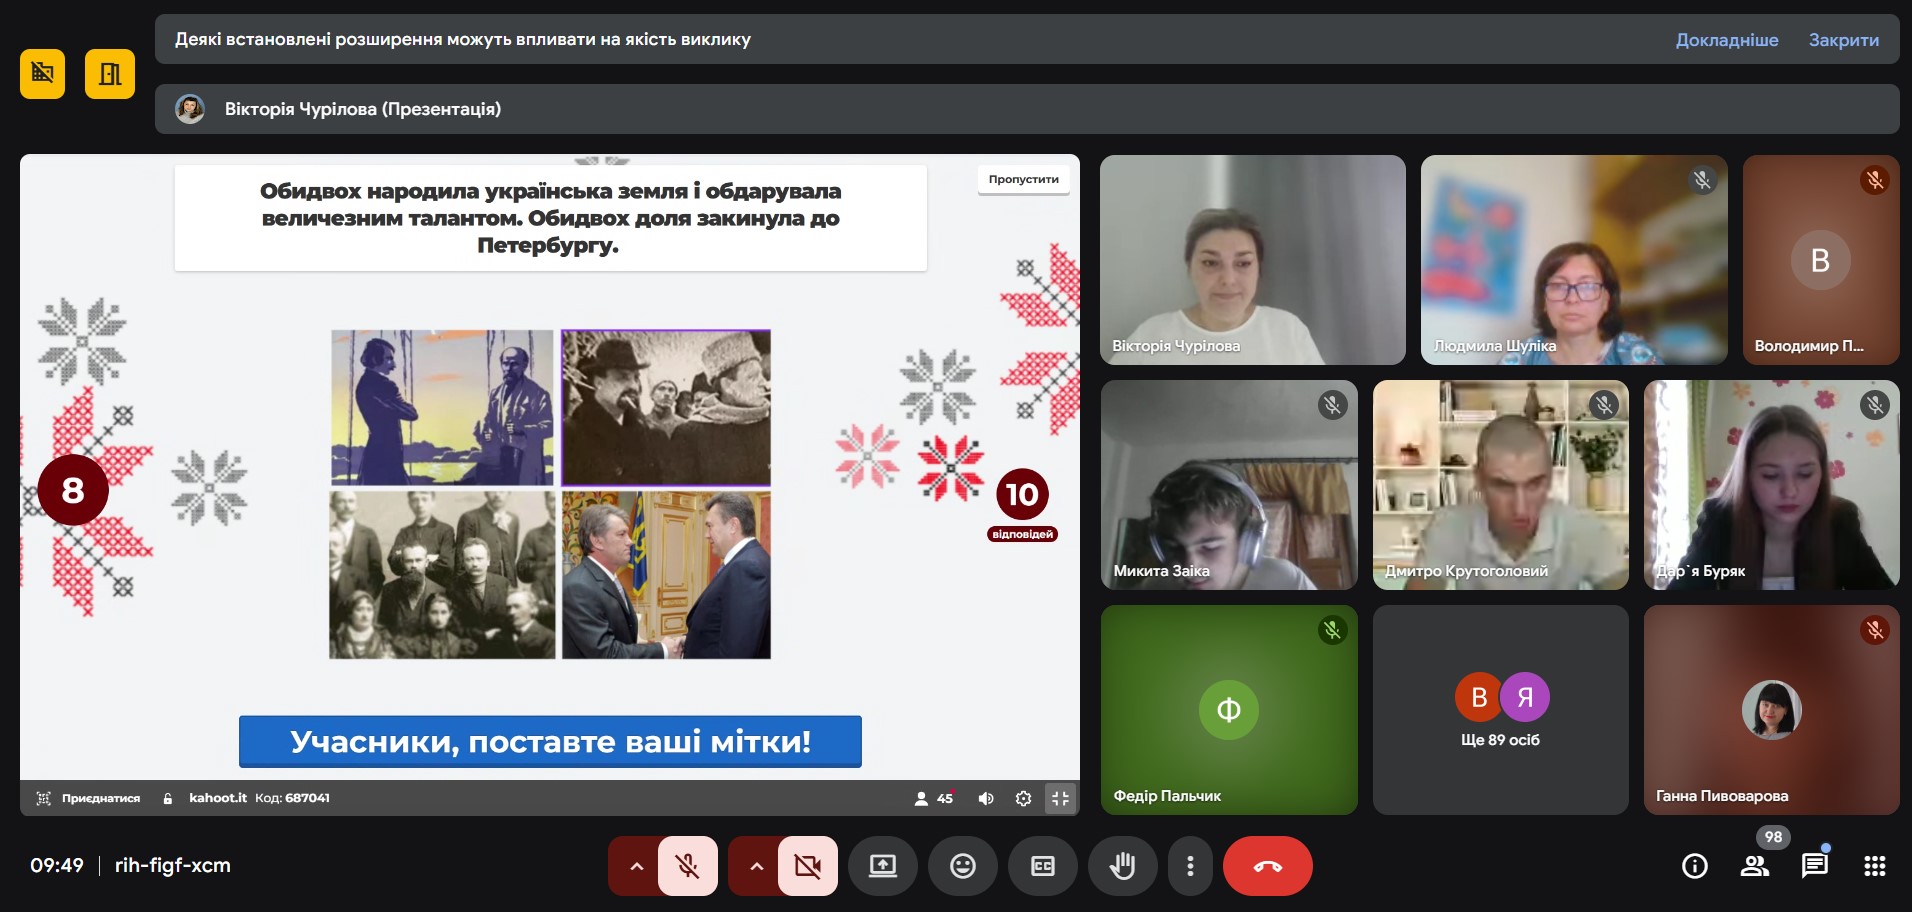Screen dimensions: 1912x912
Task: Open activities grid icon
Action: tap(1875, 866)
